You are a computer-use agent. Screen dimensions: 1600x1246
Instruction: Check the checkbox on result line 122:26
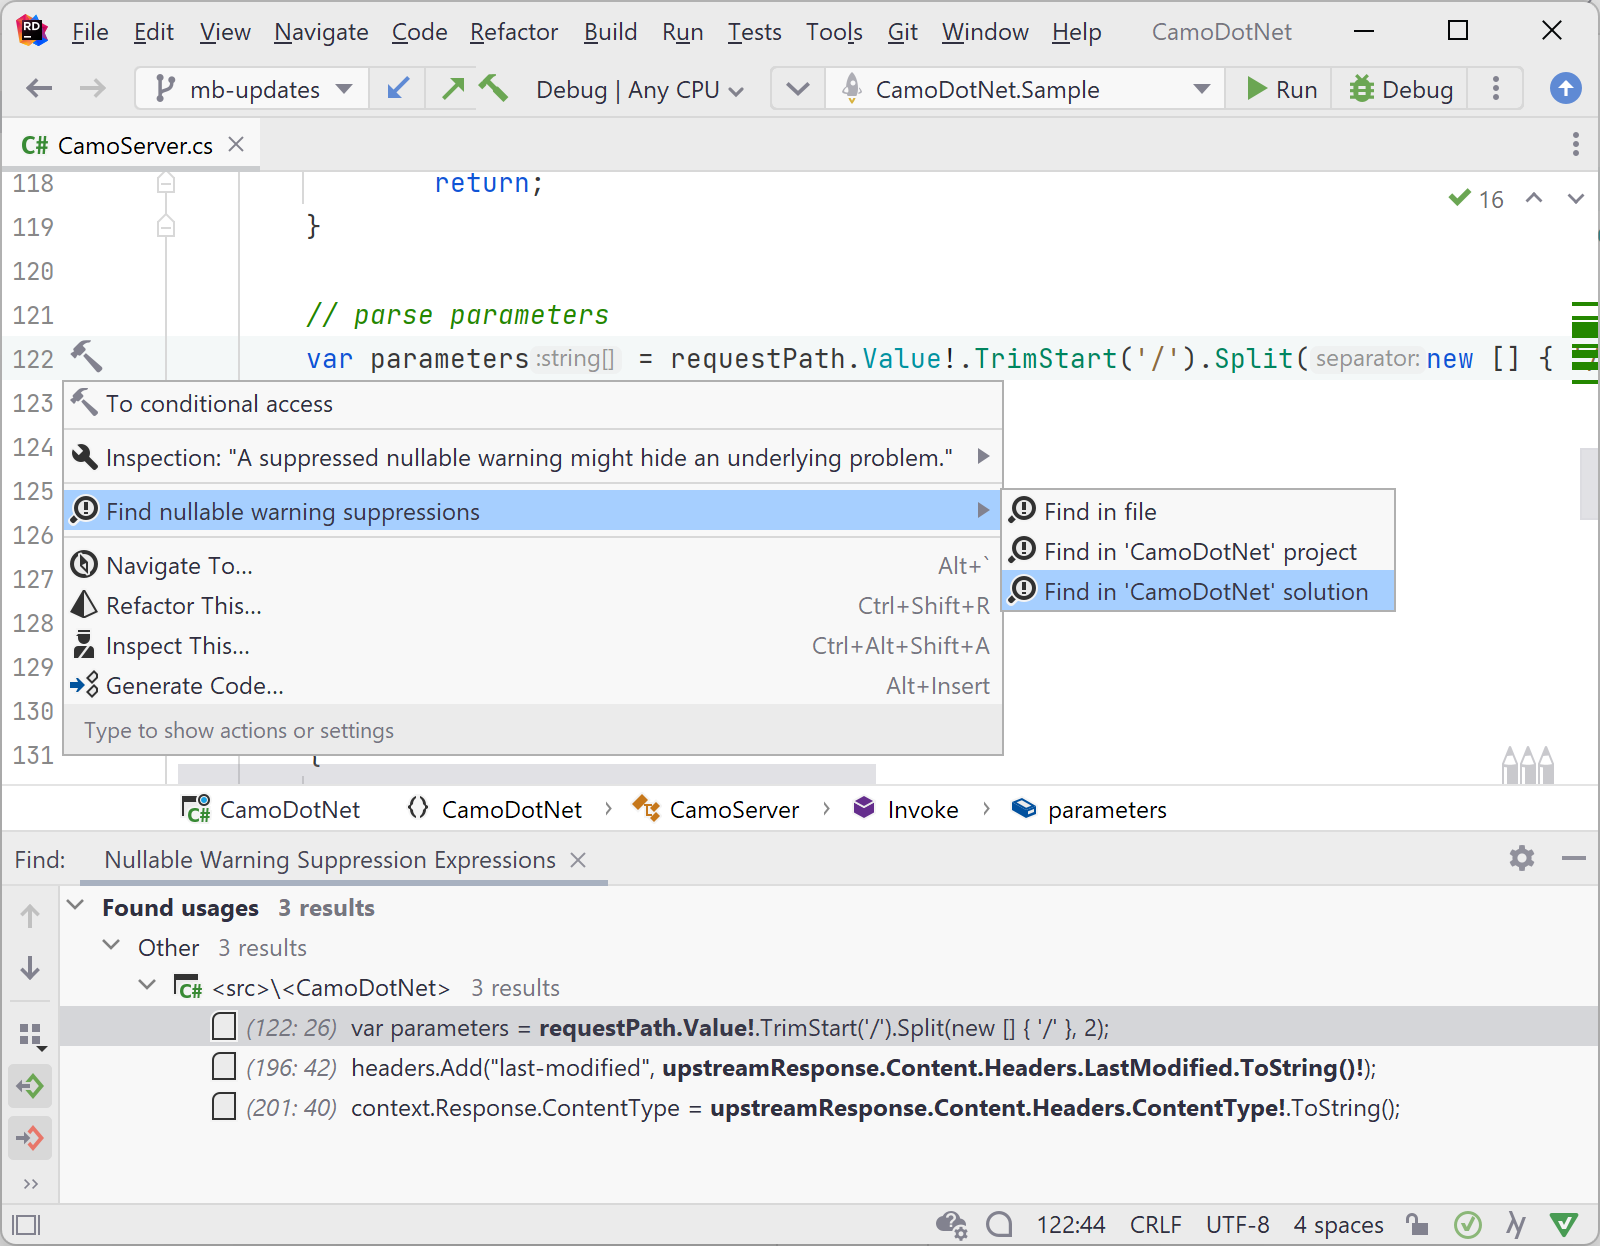(224, 1027)
